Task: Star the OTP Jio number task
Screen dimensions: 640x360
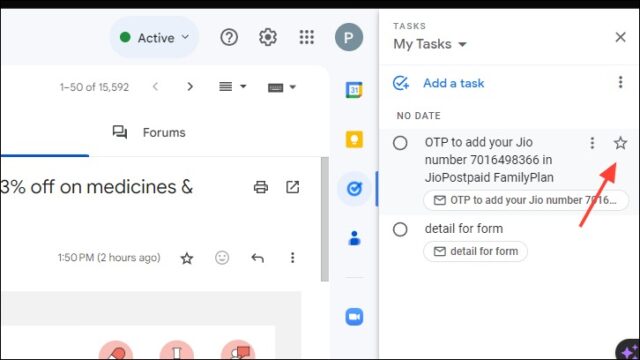Action: click(x=620, y=143)
